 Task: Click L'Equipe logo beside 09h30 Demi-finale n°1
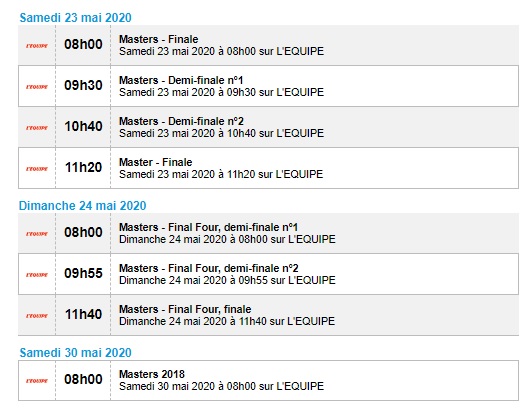[37, 87]
